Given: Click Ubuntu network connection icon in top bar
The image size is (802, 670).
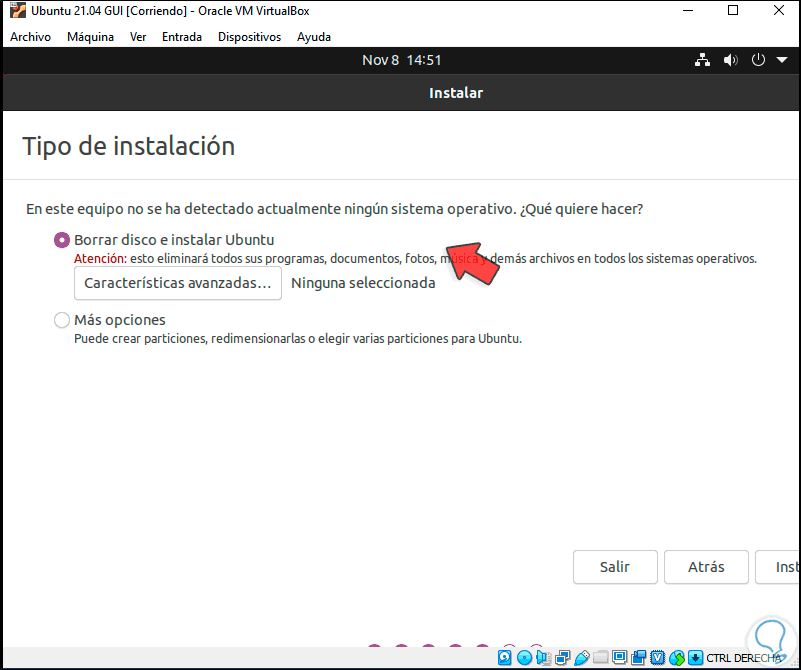Looking at the screenshot, I should coord(702,60).
